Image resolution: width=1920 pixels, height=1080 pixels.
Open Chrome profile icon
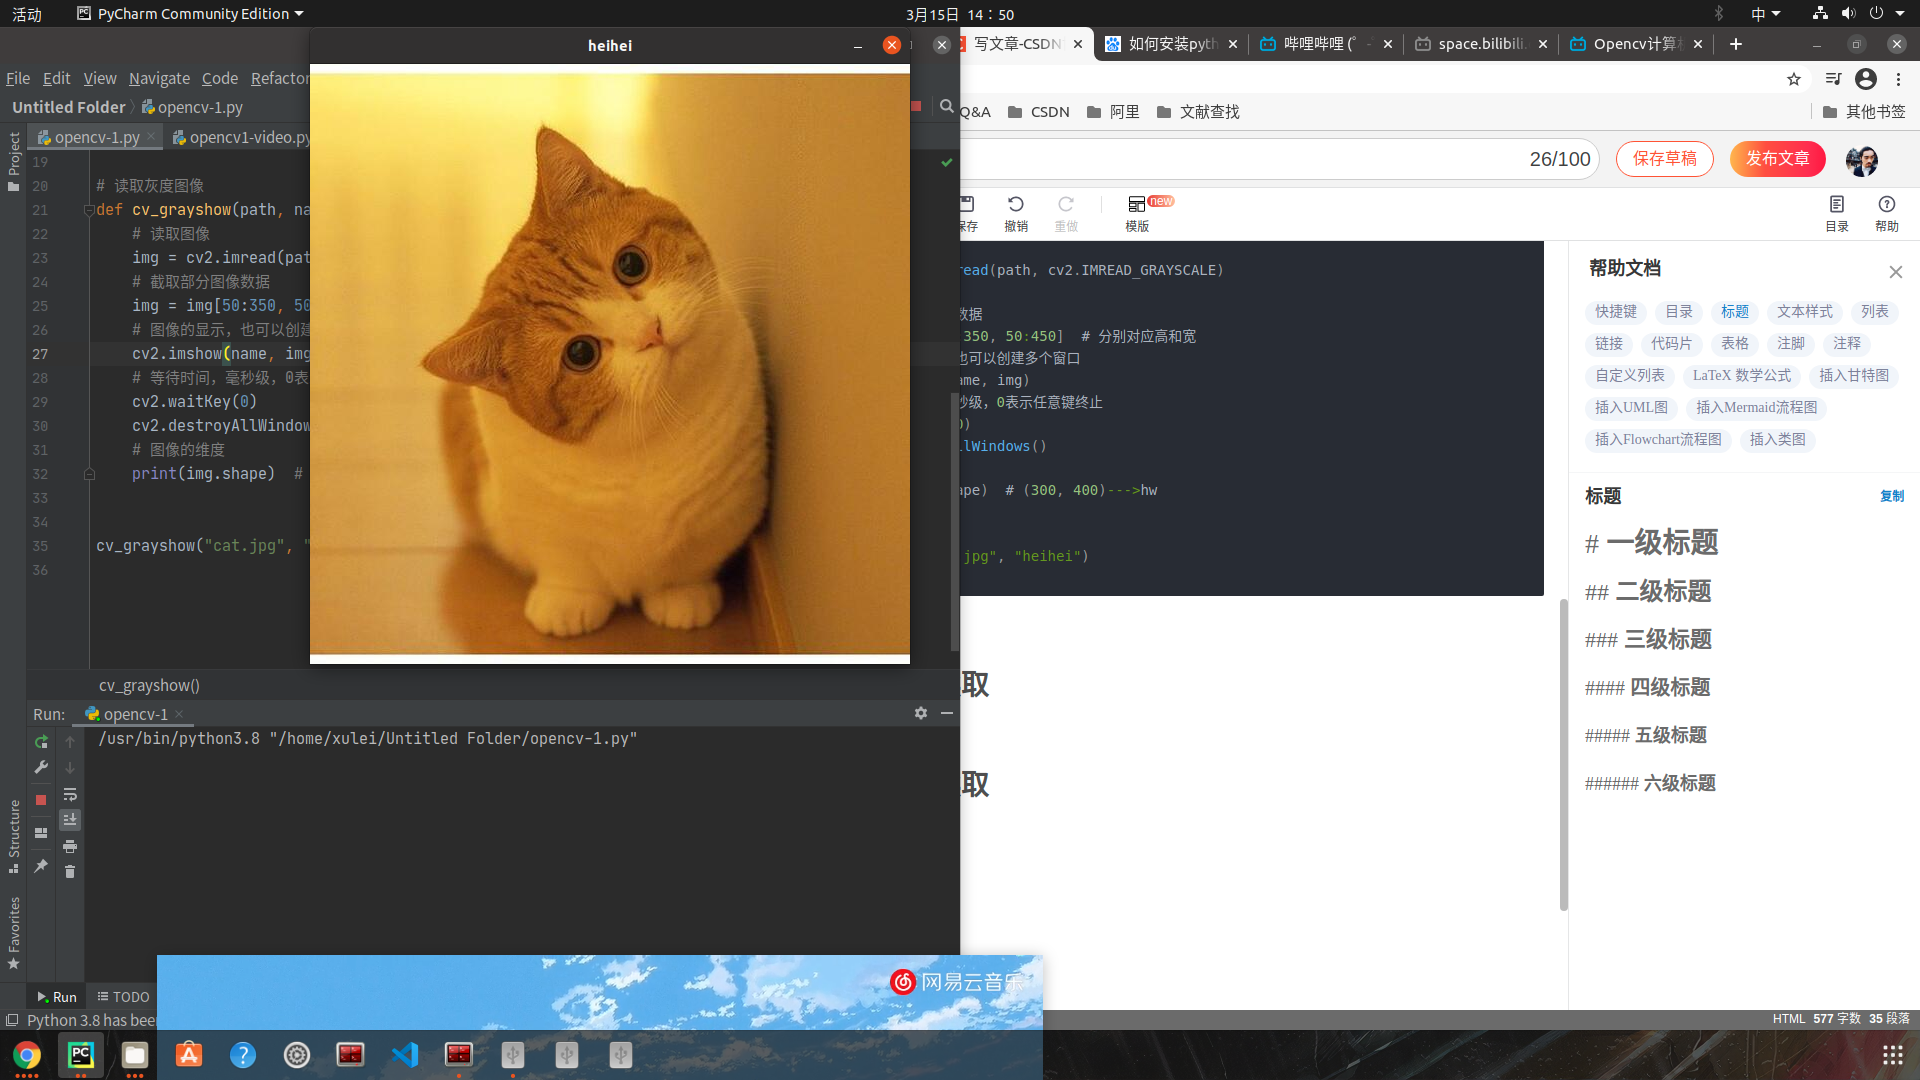tap(1866, 79)
